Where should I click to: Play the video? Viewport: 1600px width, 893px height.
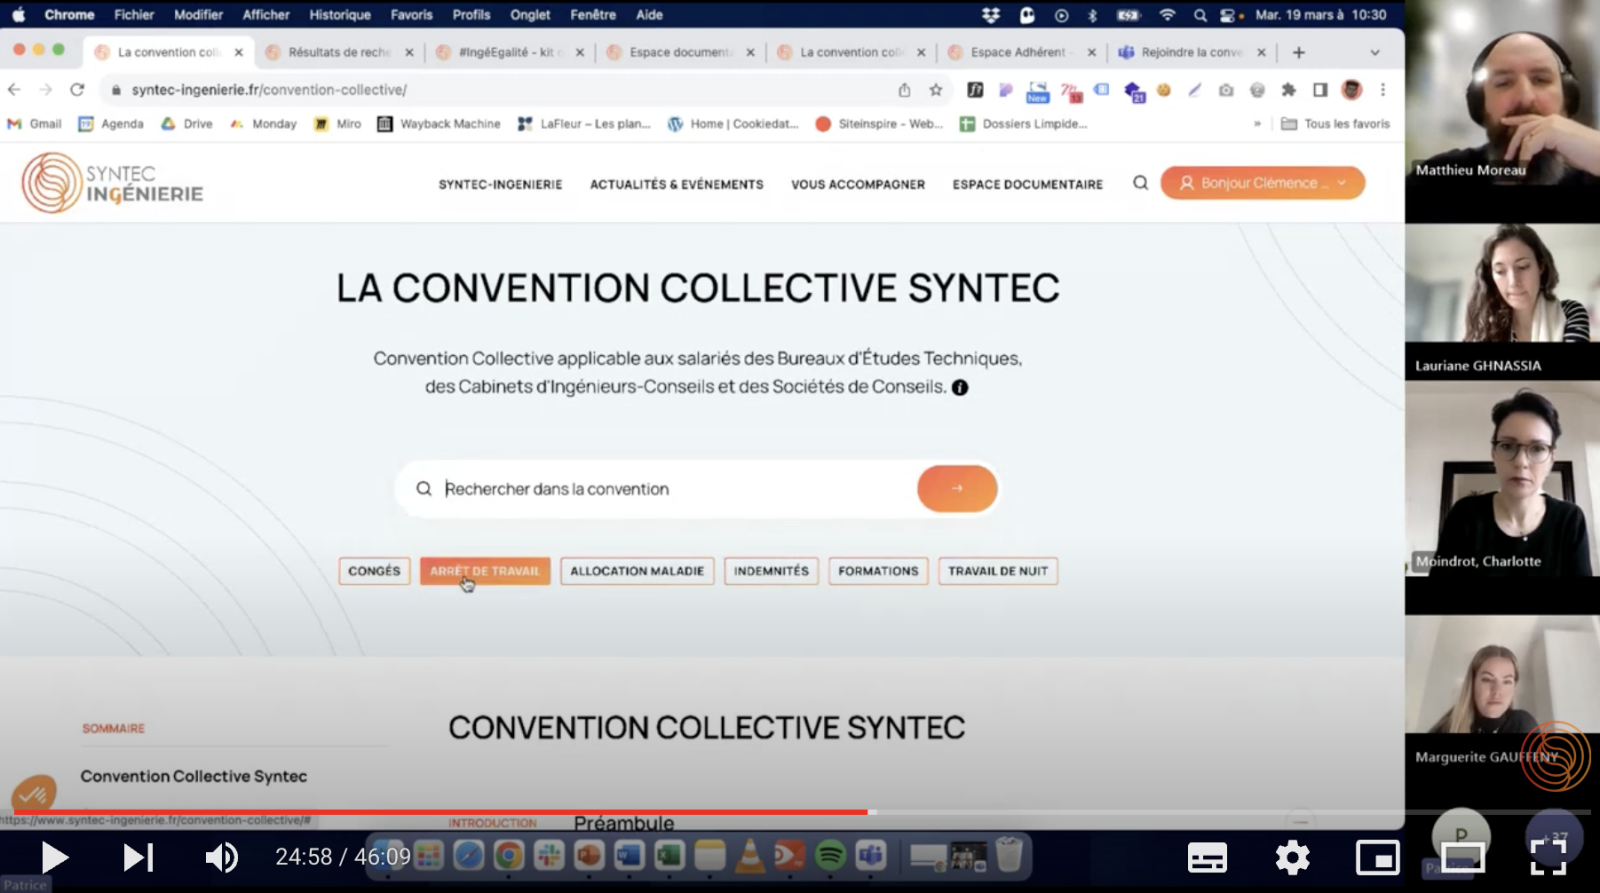click(x=54, y=857)
